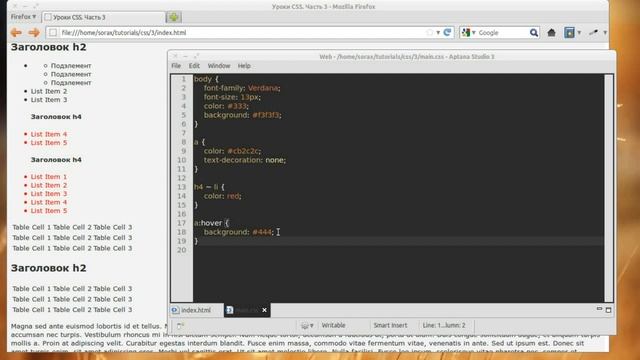Screen dimensions: 640x360
Task: Click the line/column indicator in status bar
Action: click(x=444, y=325)
